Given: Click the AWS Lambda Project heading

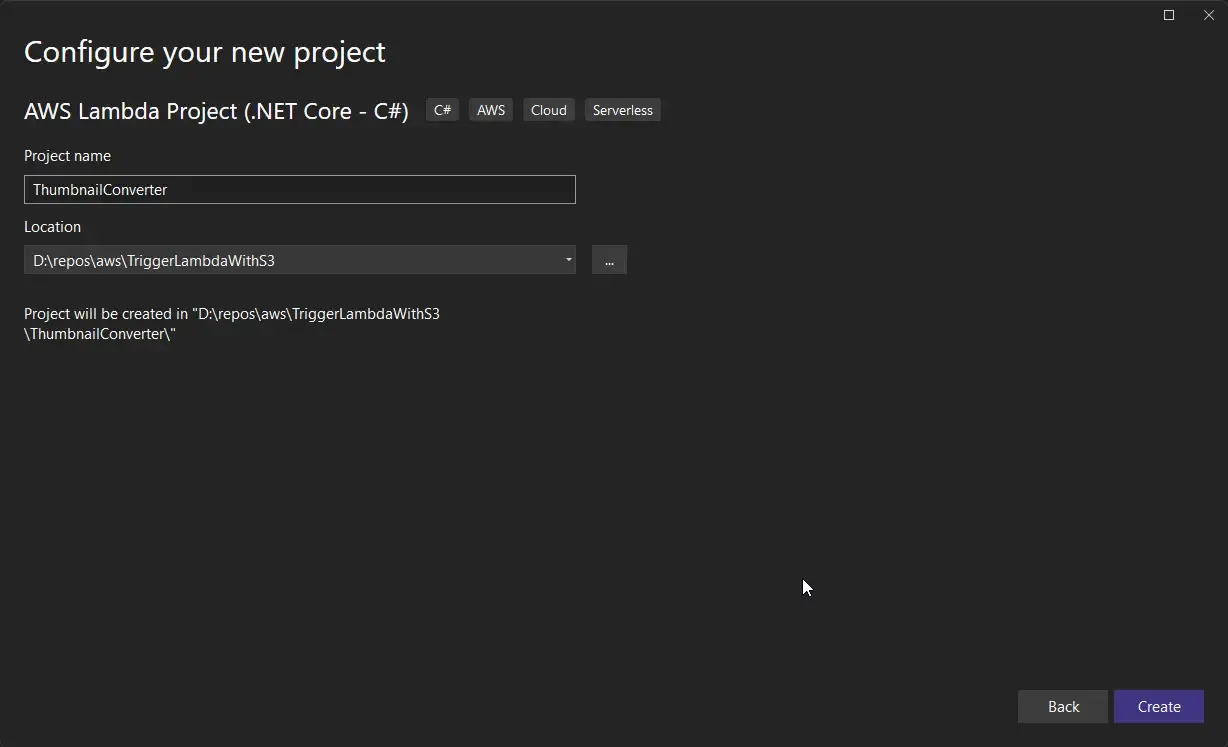Looking at the screenshot, I should pos(216,111).
